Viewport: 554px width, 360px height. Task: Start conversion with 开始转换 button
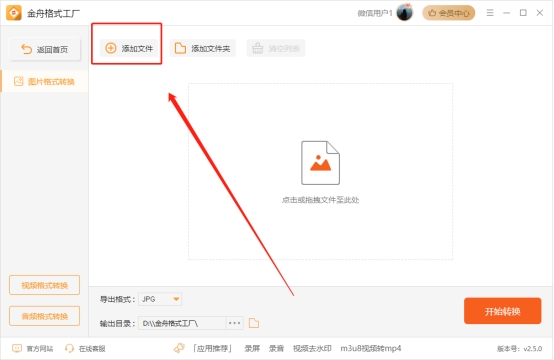pos(502,311)
